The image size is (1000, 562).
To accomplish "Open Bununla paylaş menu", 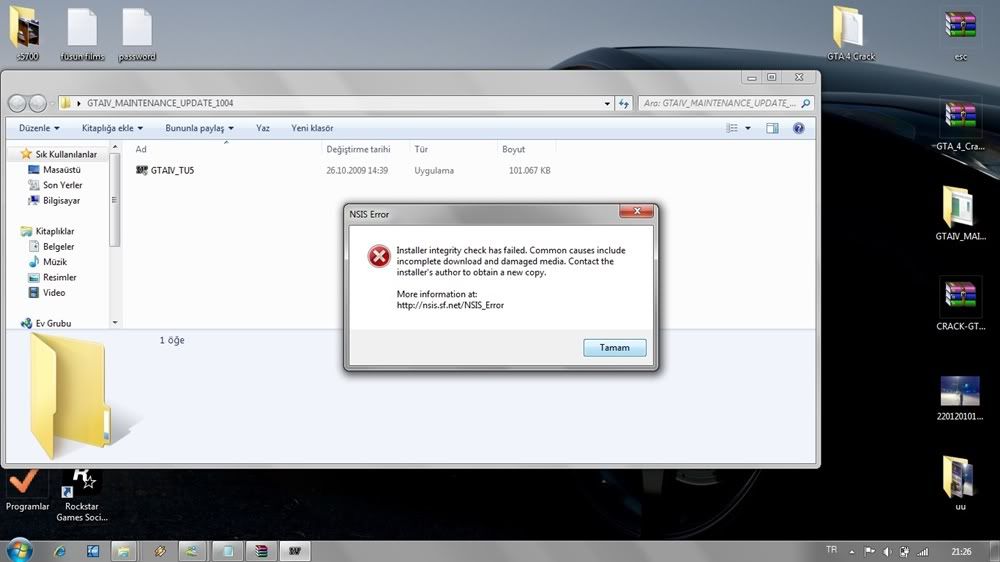I will click(199, 128).
